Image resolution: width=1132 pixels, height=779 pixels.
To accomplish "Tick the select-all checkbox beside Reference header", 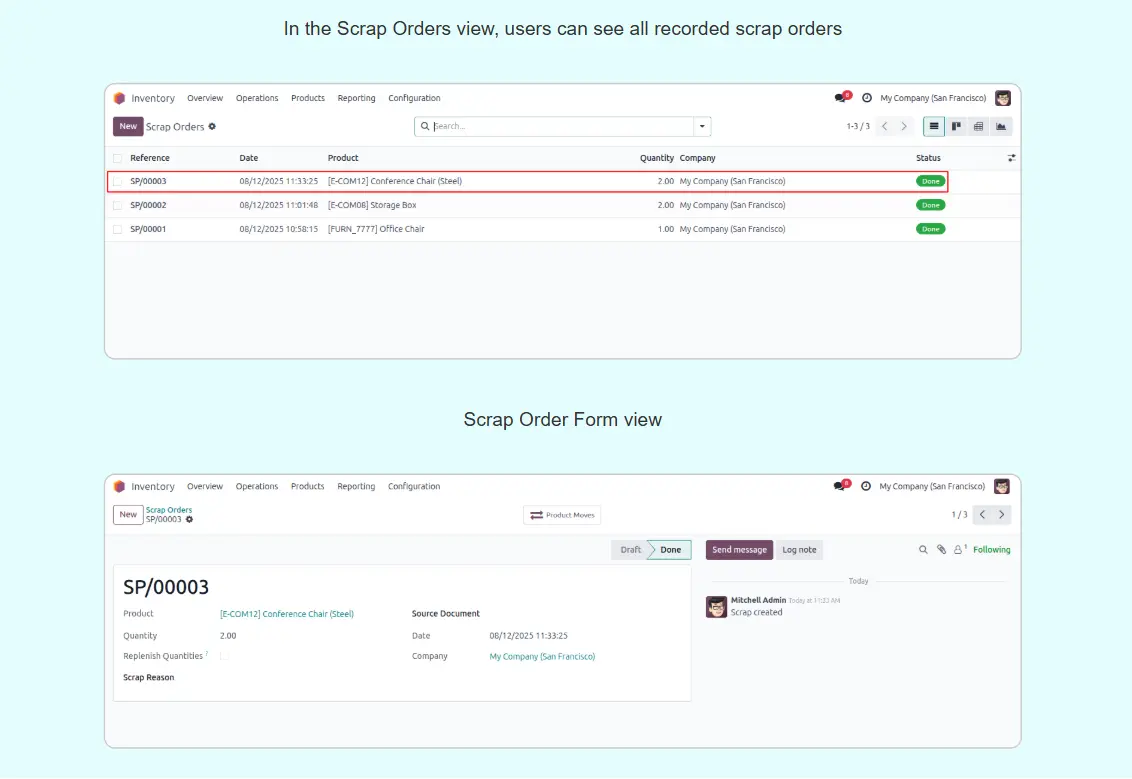I will [x=118, y=158].
